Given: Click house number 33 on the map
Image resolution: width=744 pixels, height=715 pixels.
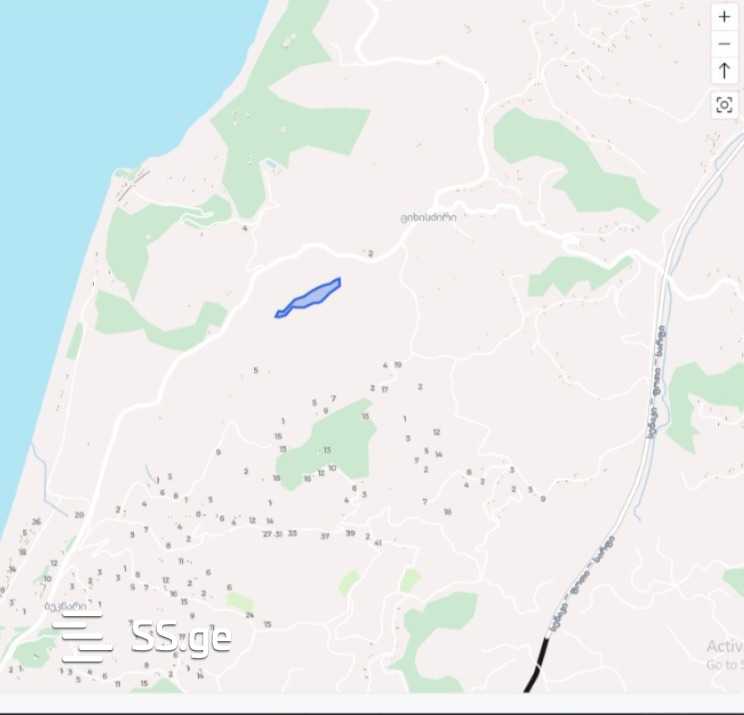Looking at the screenshot, I should [292, 533].
